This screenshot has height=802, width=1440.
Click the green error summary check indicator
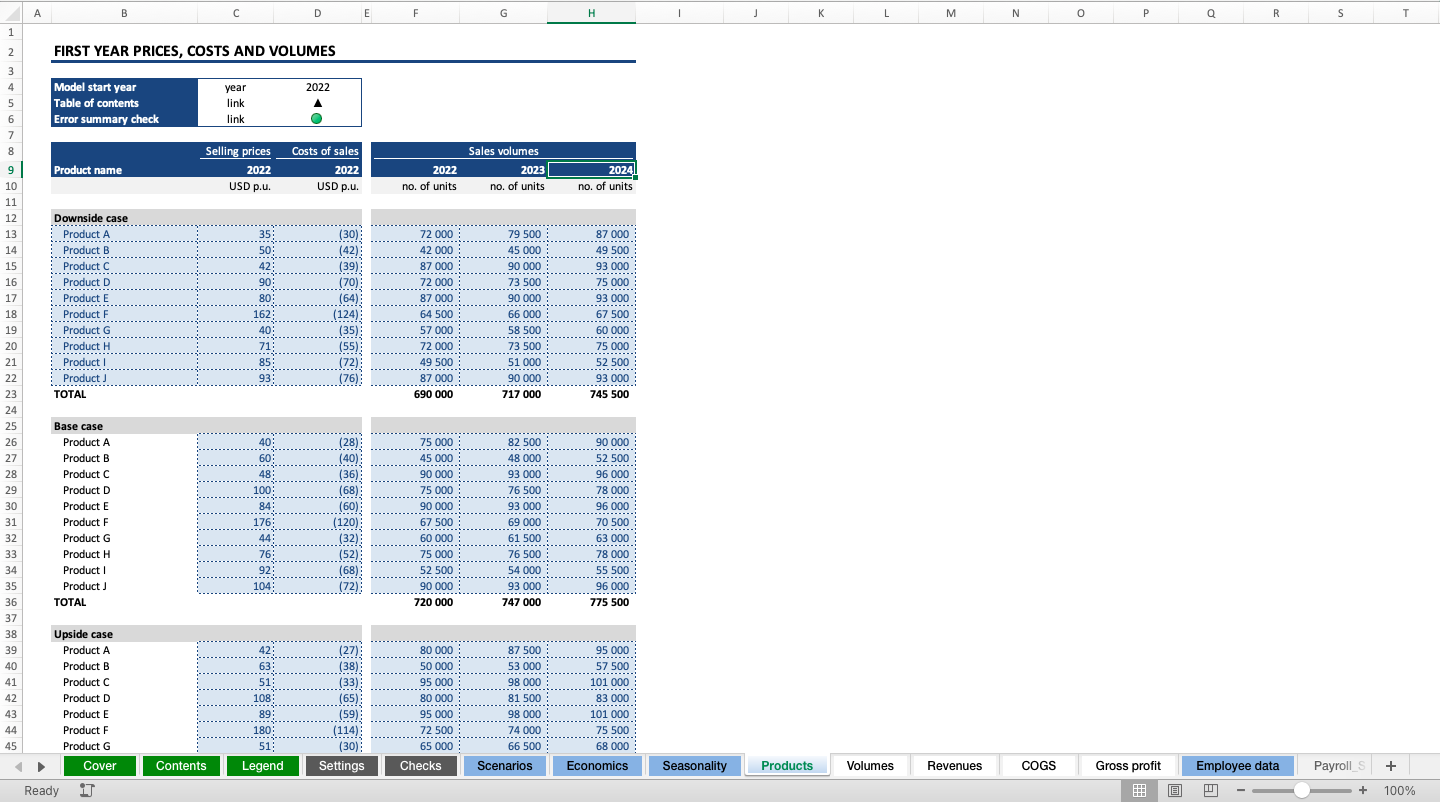tap(317, 119)
